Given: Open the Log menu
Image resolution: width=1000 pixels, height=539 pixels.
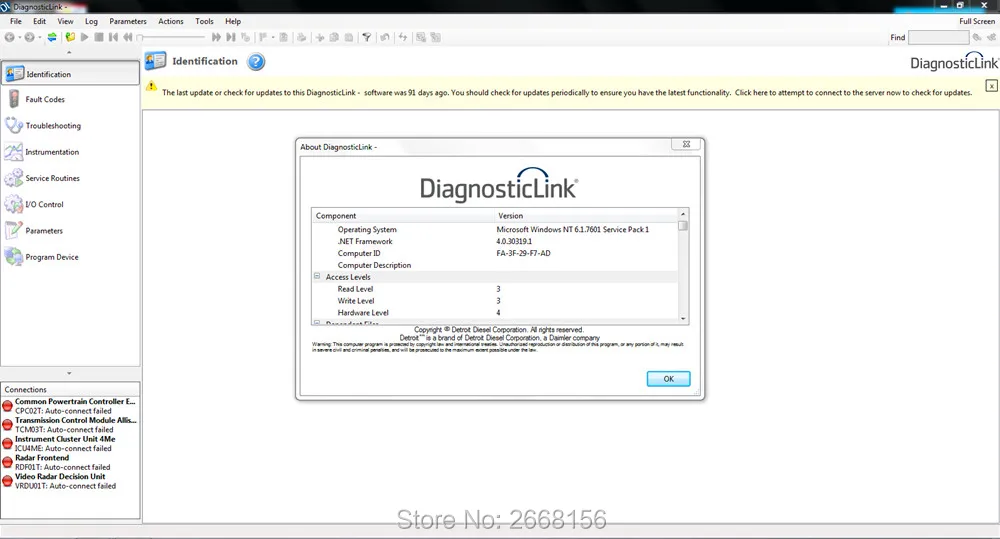Looking at the screenshot, I should pos(91,21).
